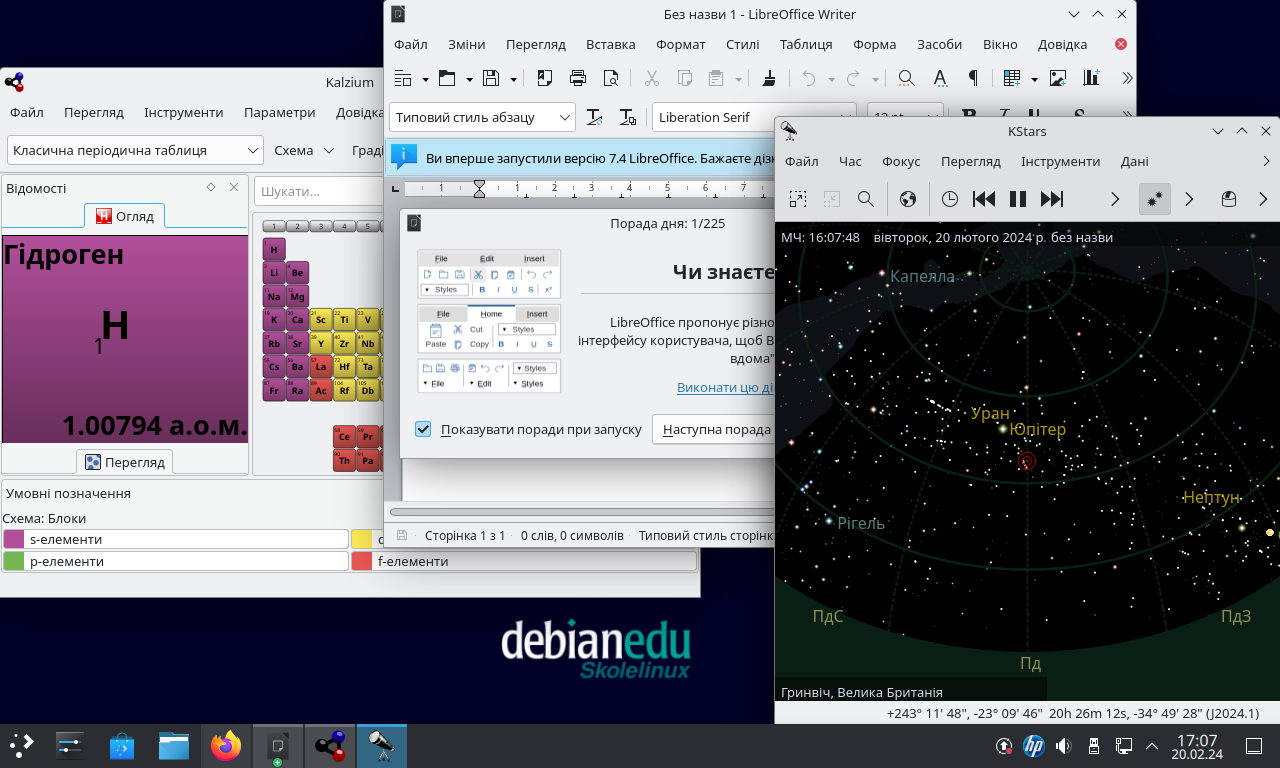Click Zoom to selection icon in KStars
This screenshot has height=768, width=1280.
point(797,199)
